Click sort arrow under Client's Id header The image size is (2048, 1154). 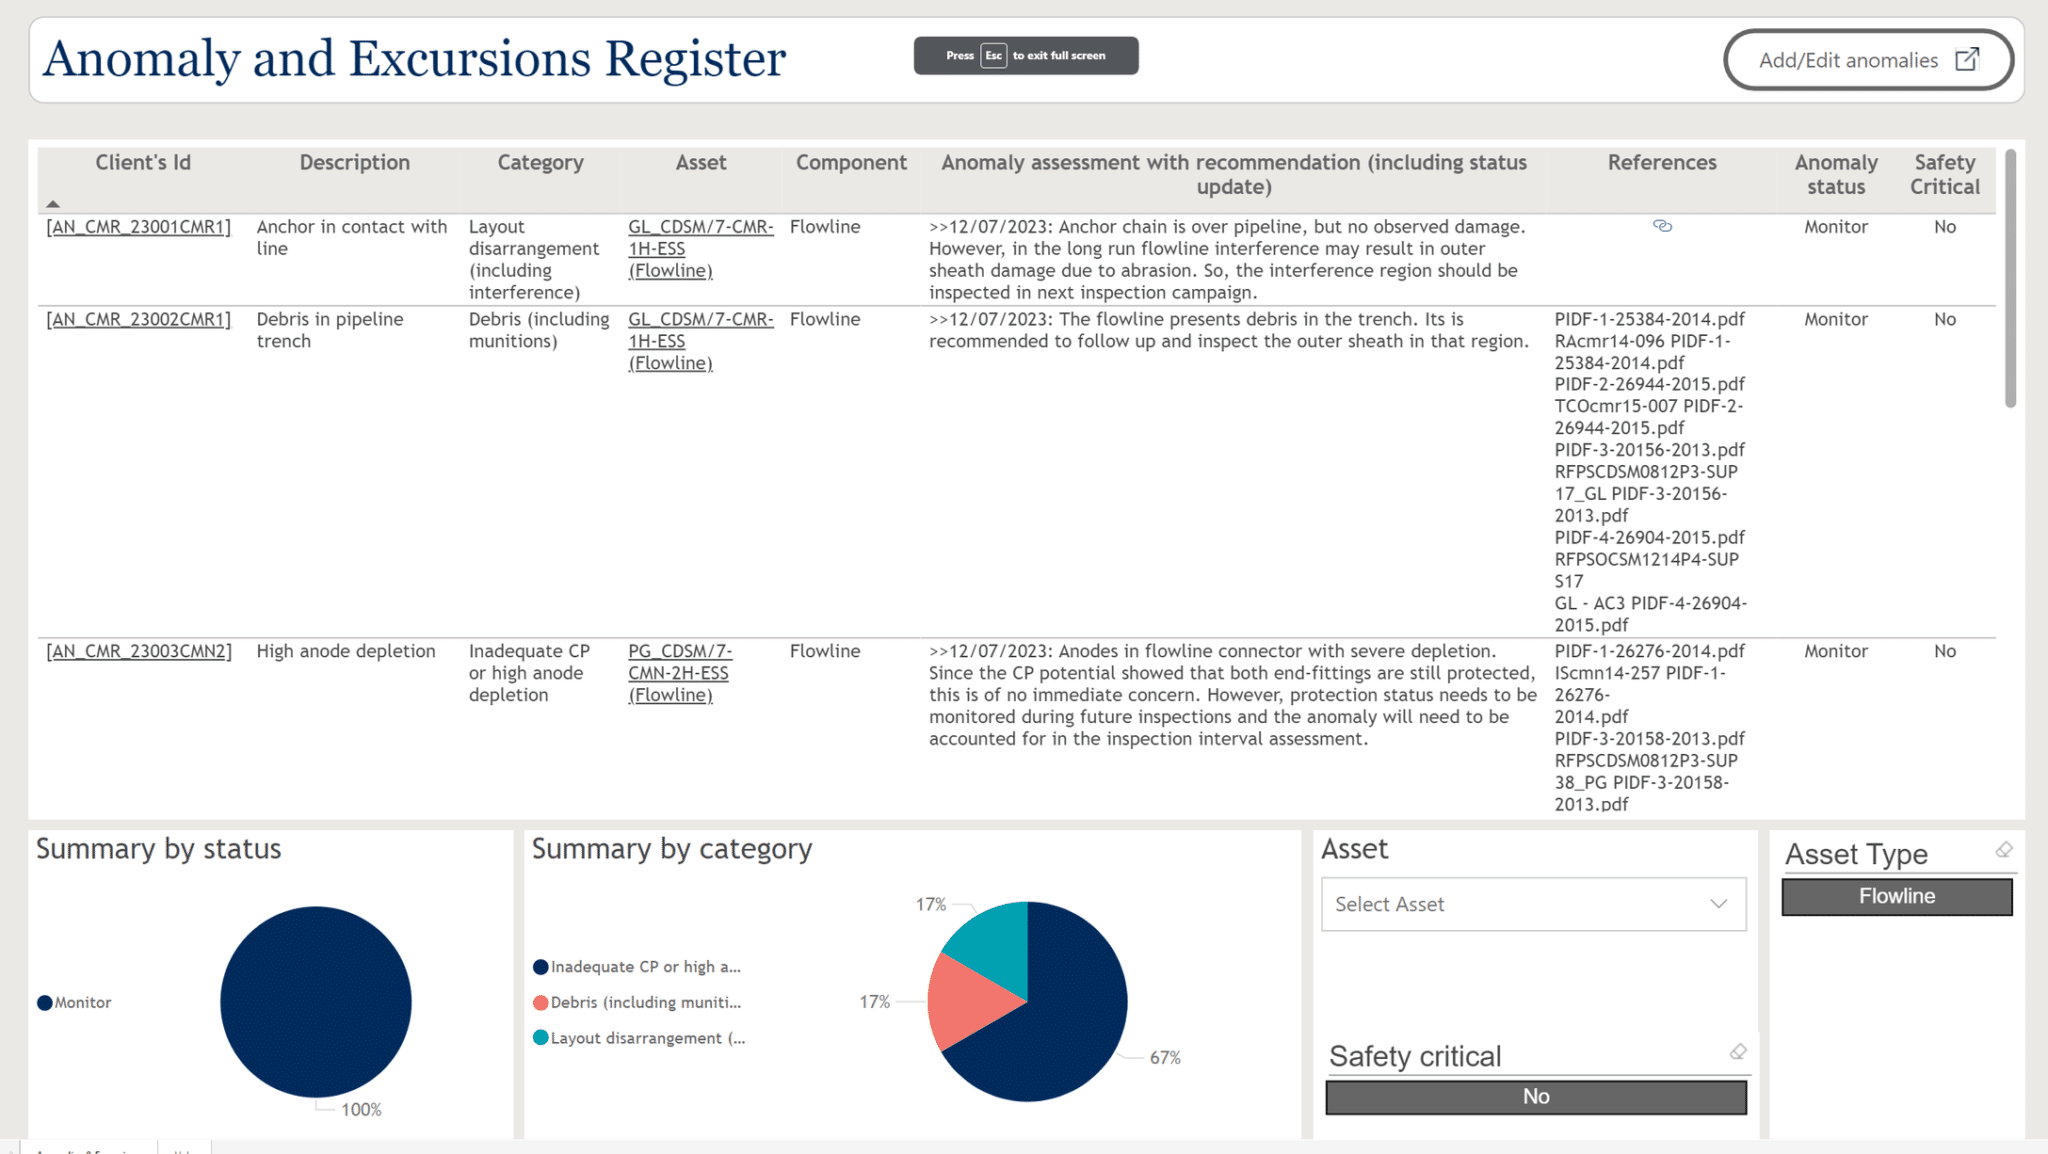click(53, 204)
